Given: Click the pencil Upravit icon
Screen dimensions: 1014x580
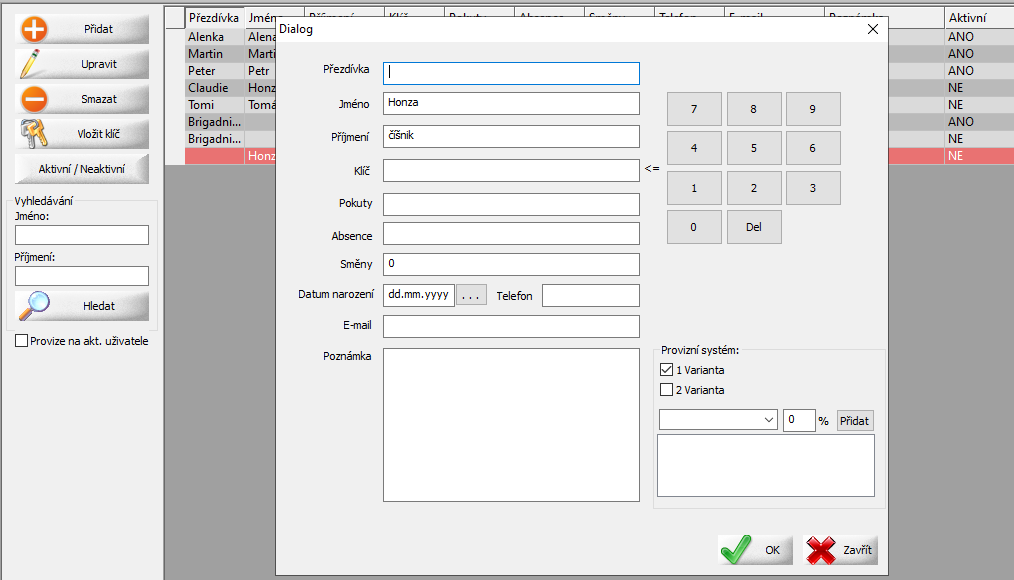Looking at the screenshot, I should tap(35, 64).
